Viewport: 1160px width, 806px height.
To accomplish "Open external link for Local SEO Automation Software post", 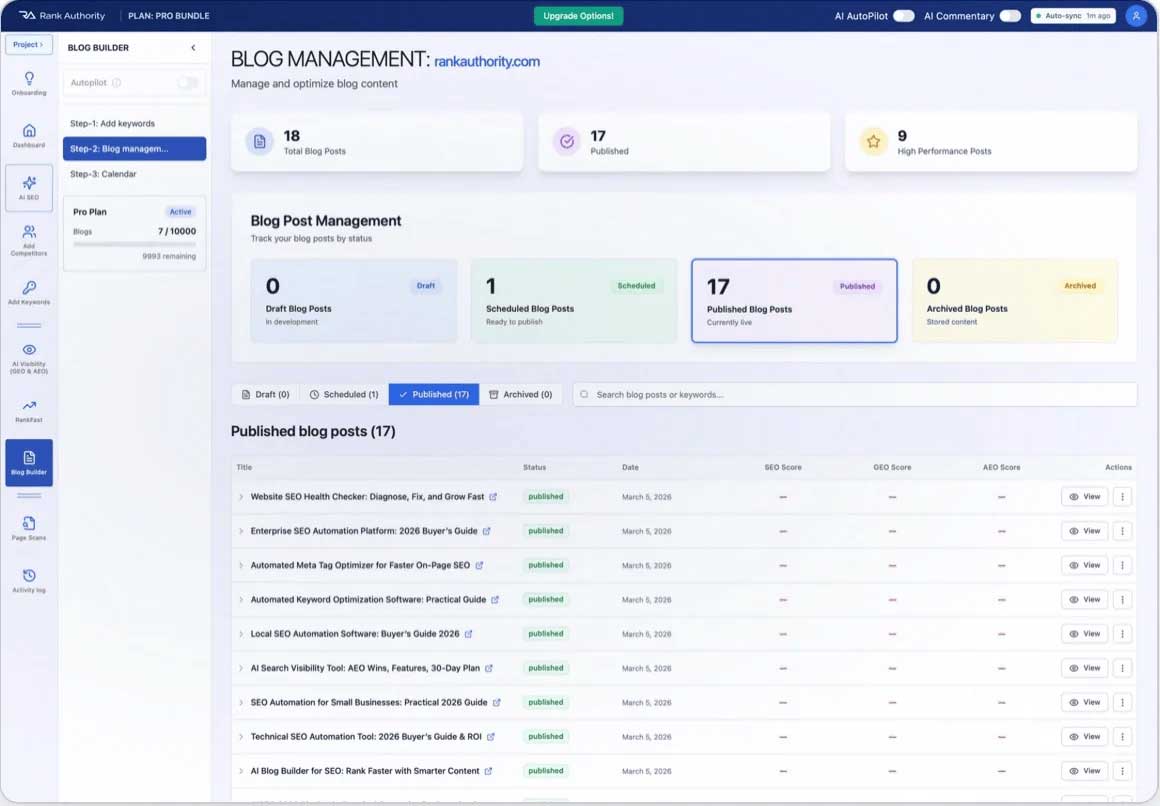I will [x=468, y=634].
